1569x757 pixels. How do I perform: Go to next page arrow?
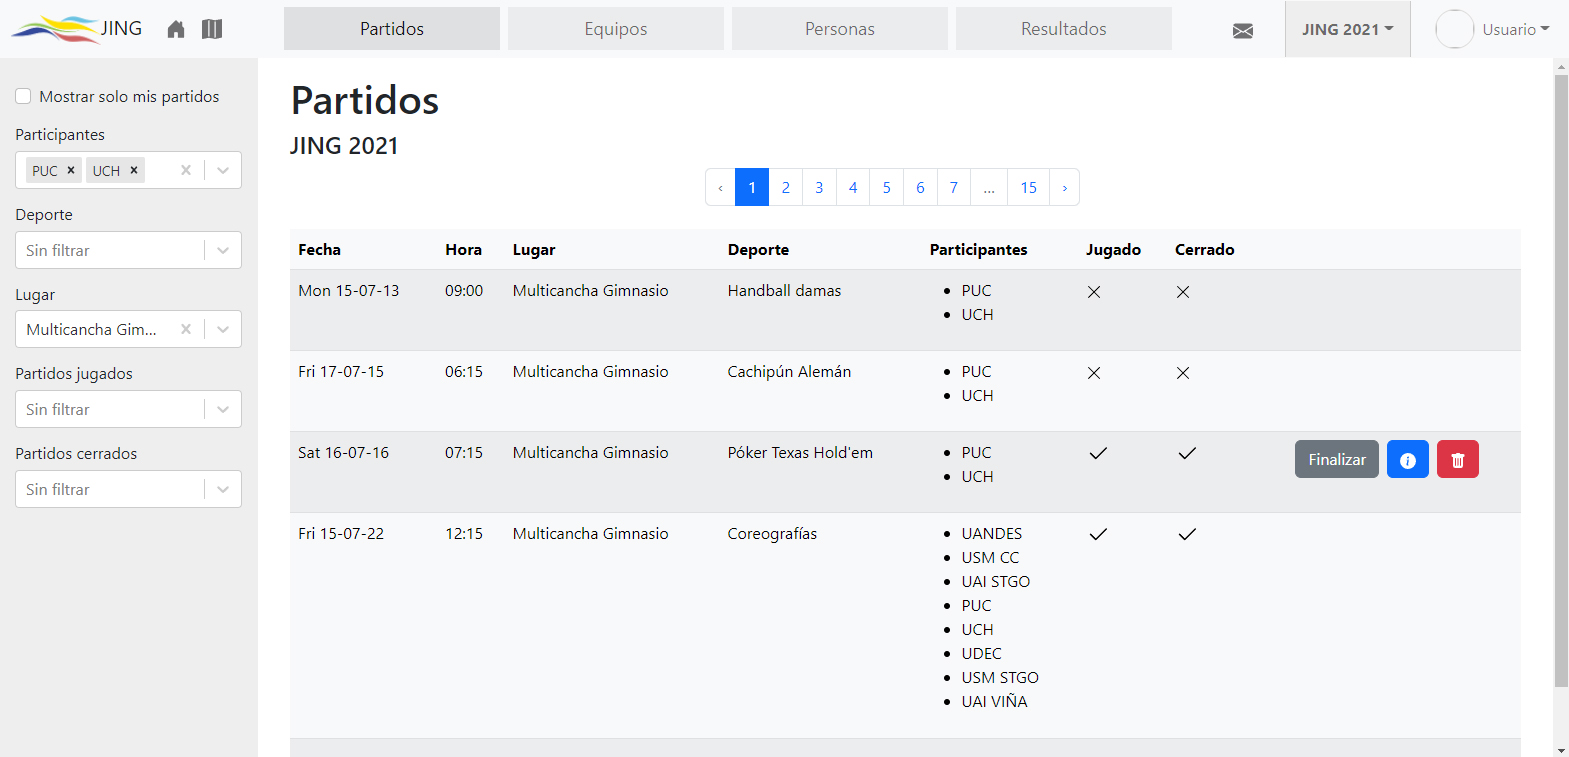coord(1064,187)
